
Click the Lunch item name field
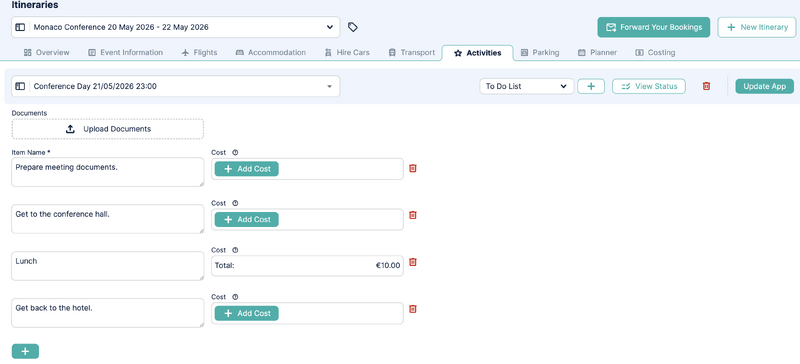click(x=108, y=266)
